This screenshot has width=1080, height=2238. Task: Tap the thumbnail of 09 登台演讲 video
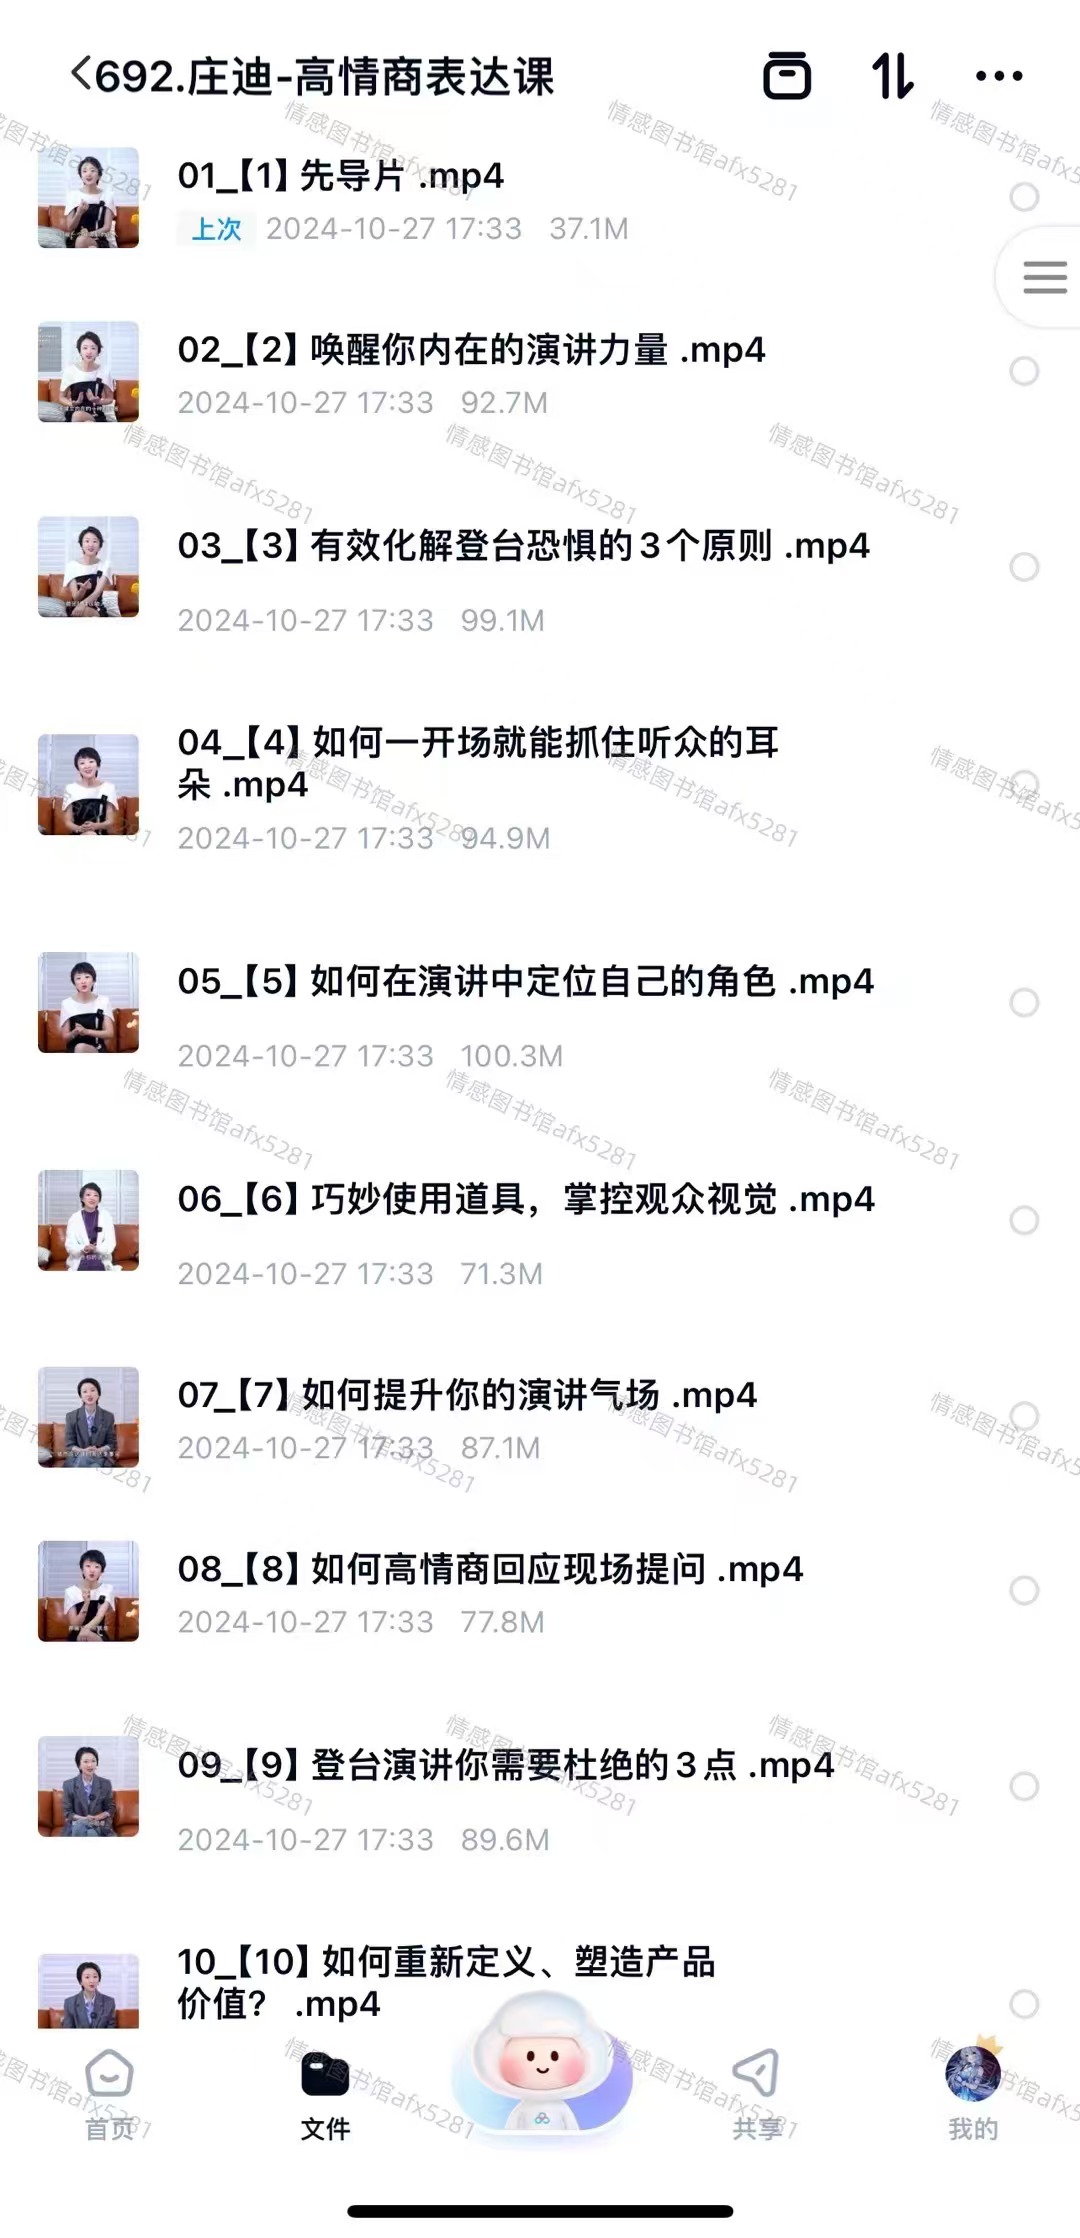(x=88, y=1786)
